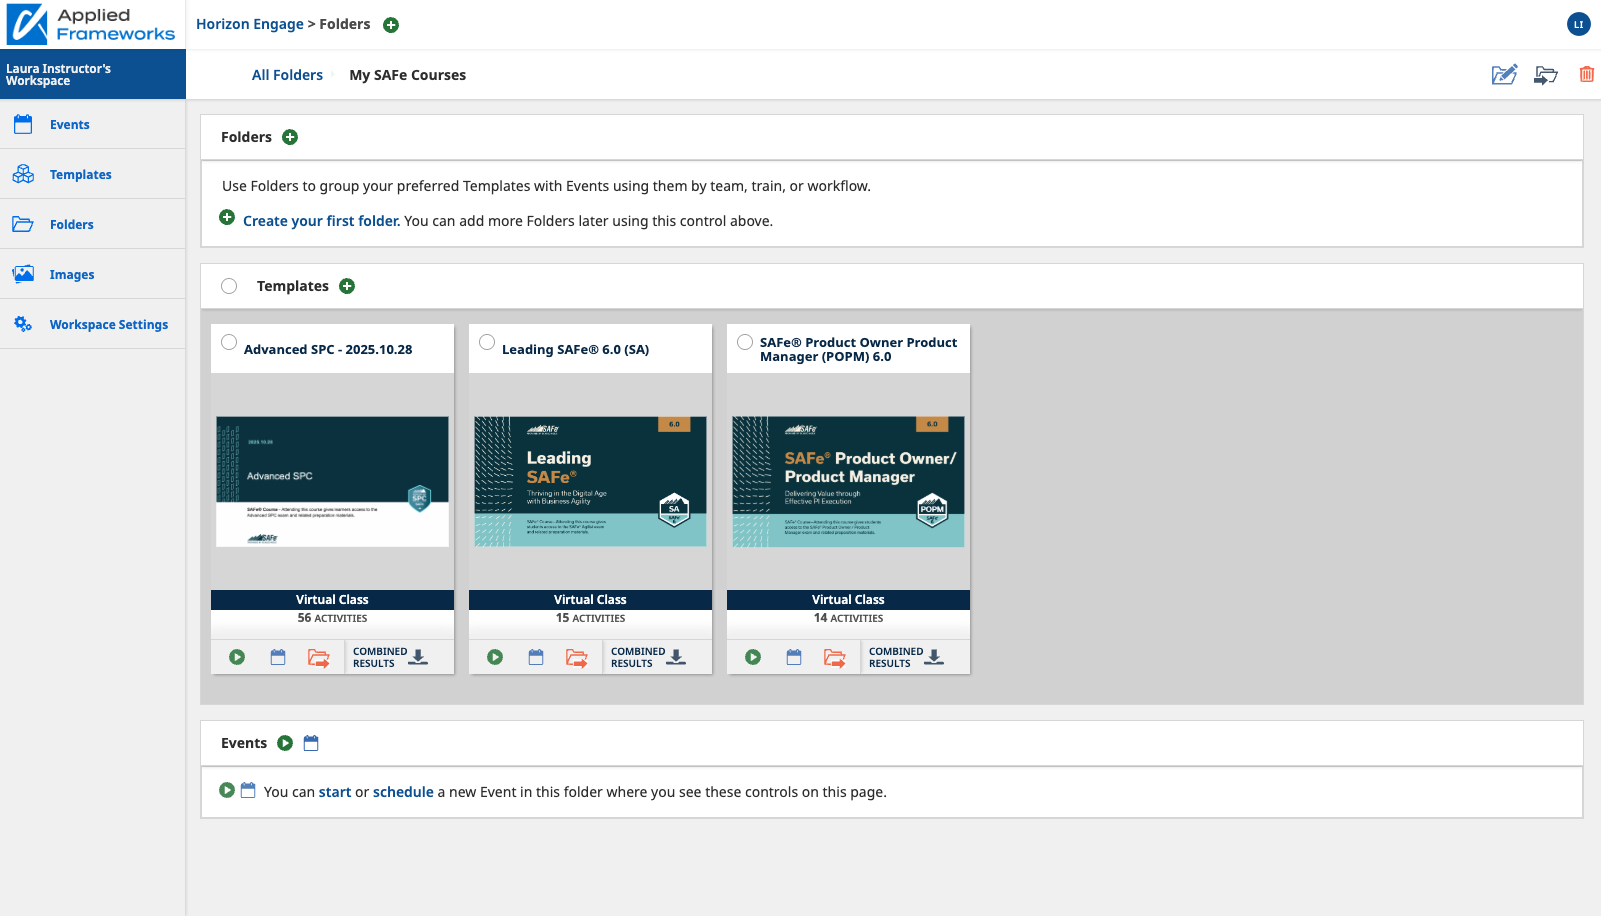Open Images in the sidebar
The image size is (1601, 916).
(x=93, y=274)
